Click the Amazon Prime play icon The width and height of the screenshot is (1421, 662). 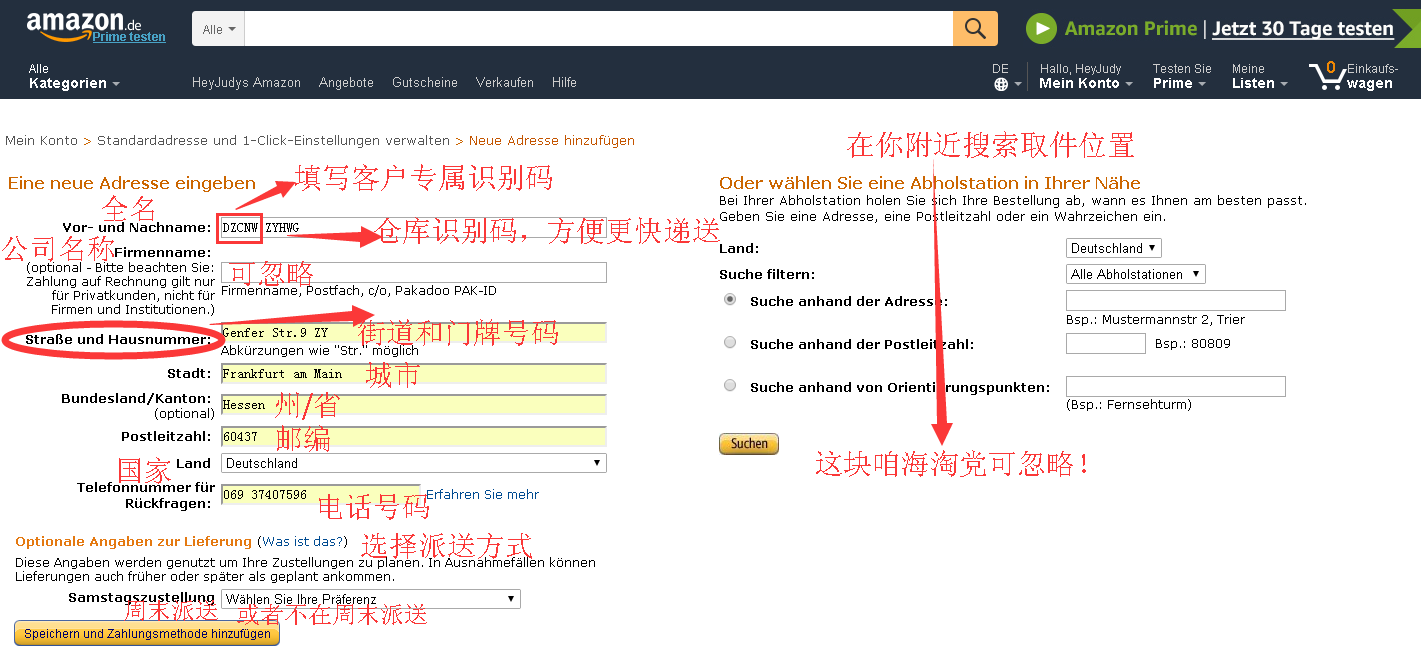click(1042, 29)
